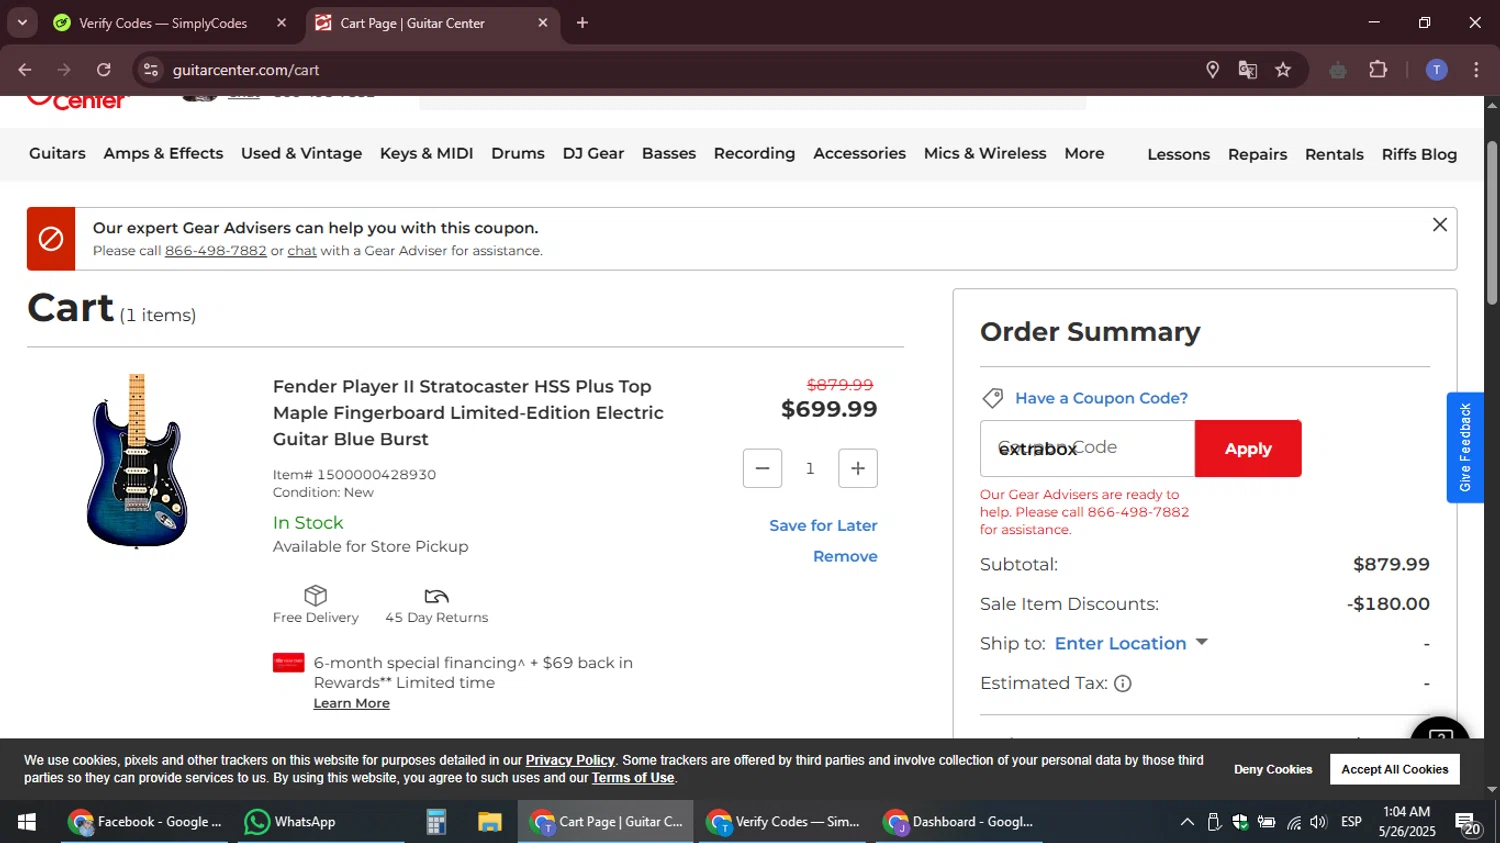The width and height of the screenshot is (1500, 843).
Task: Open the Give Feedback side tab
Action: [x=1465, y=447]
